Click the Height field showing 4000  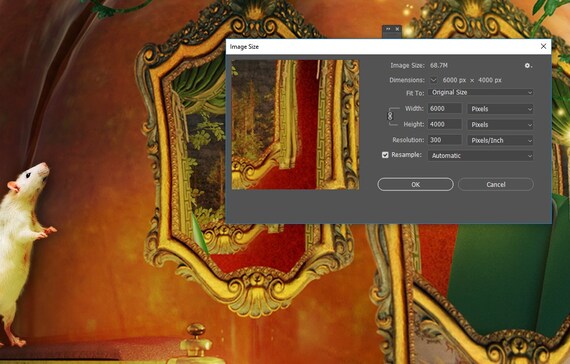[x=445, y=124]
